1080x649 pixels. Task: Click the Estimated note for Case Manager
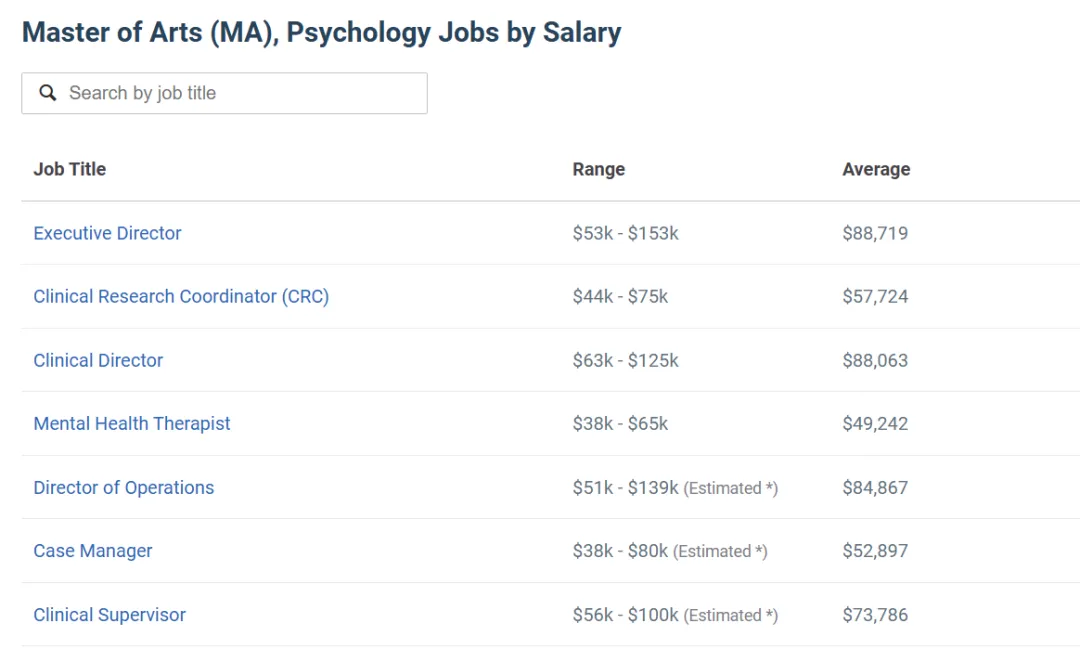pyautogui.click(x=720, y=551)
